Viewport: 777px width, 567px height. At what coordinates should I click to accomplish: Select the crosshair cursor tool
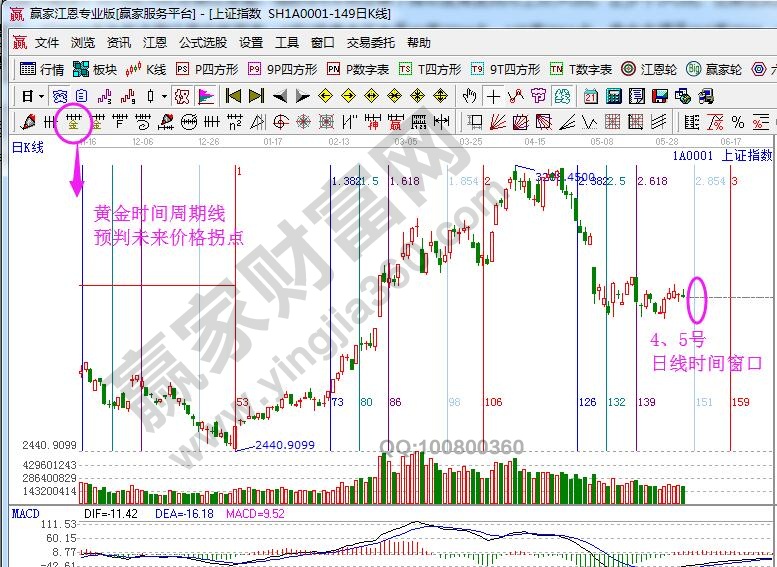[x=493, y=97]
